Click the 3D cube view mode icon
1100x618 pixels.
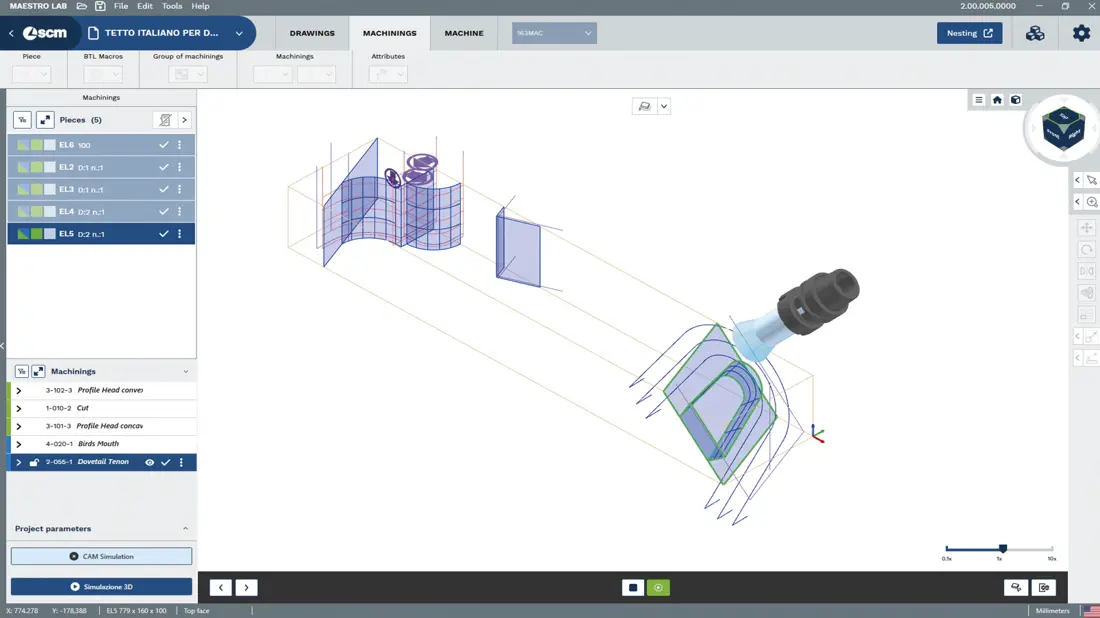[1015, 100]
